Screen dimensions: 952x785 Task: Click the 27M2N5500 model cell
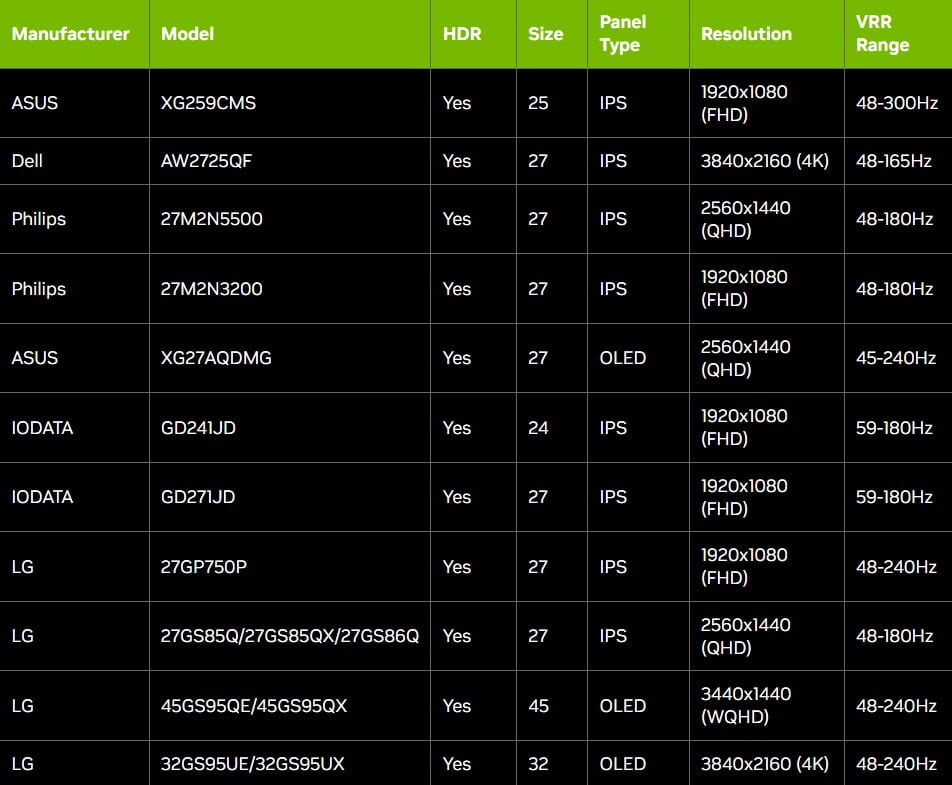[212, 219]
